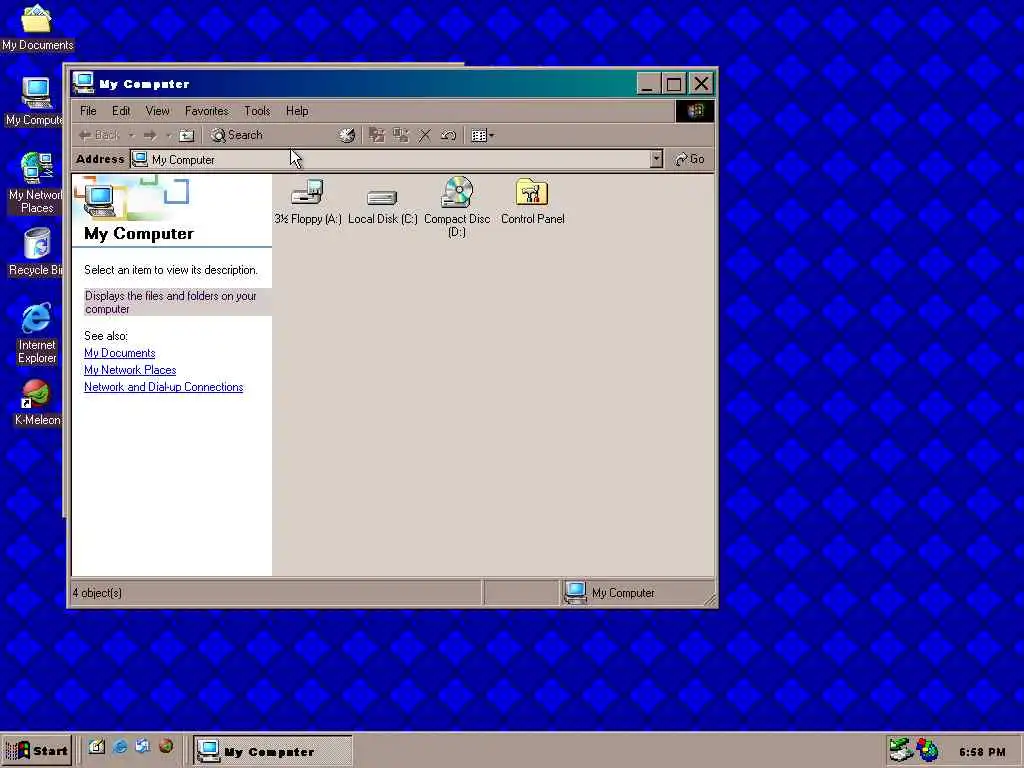The height and width of the screenshot is (768, 1024).
Task: Select the K-Meleon desktop shortcut
Action: click(37, 403)
